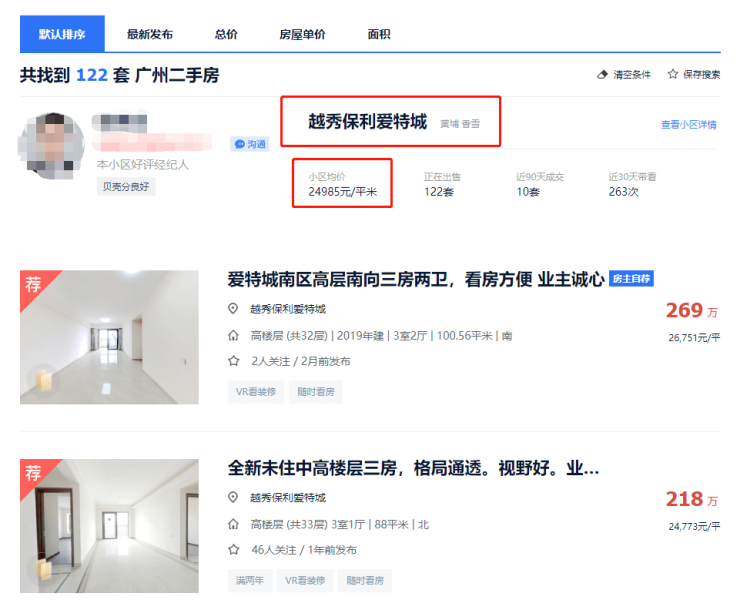Click 随时看房 tag on 269万 listing
740x610 pixels.
(316, 392)
